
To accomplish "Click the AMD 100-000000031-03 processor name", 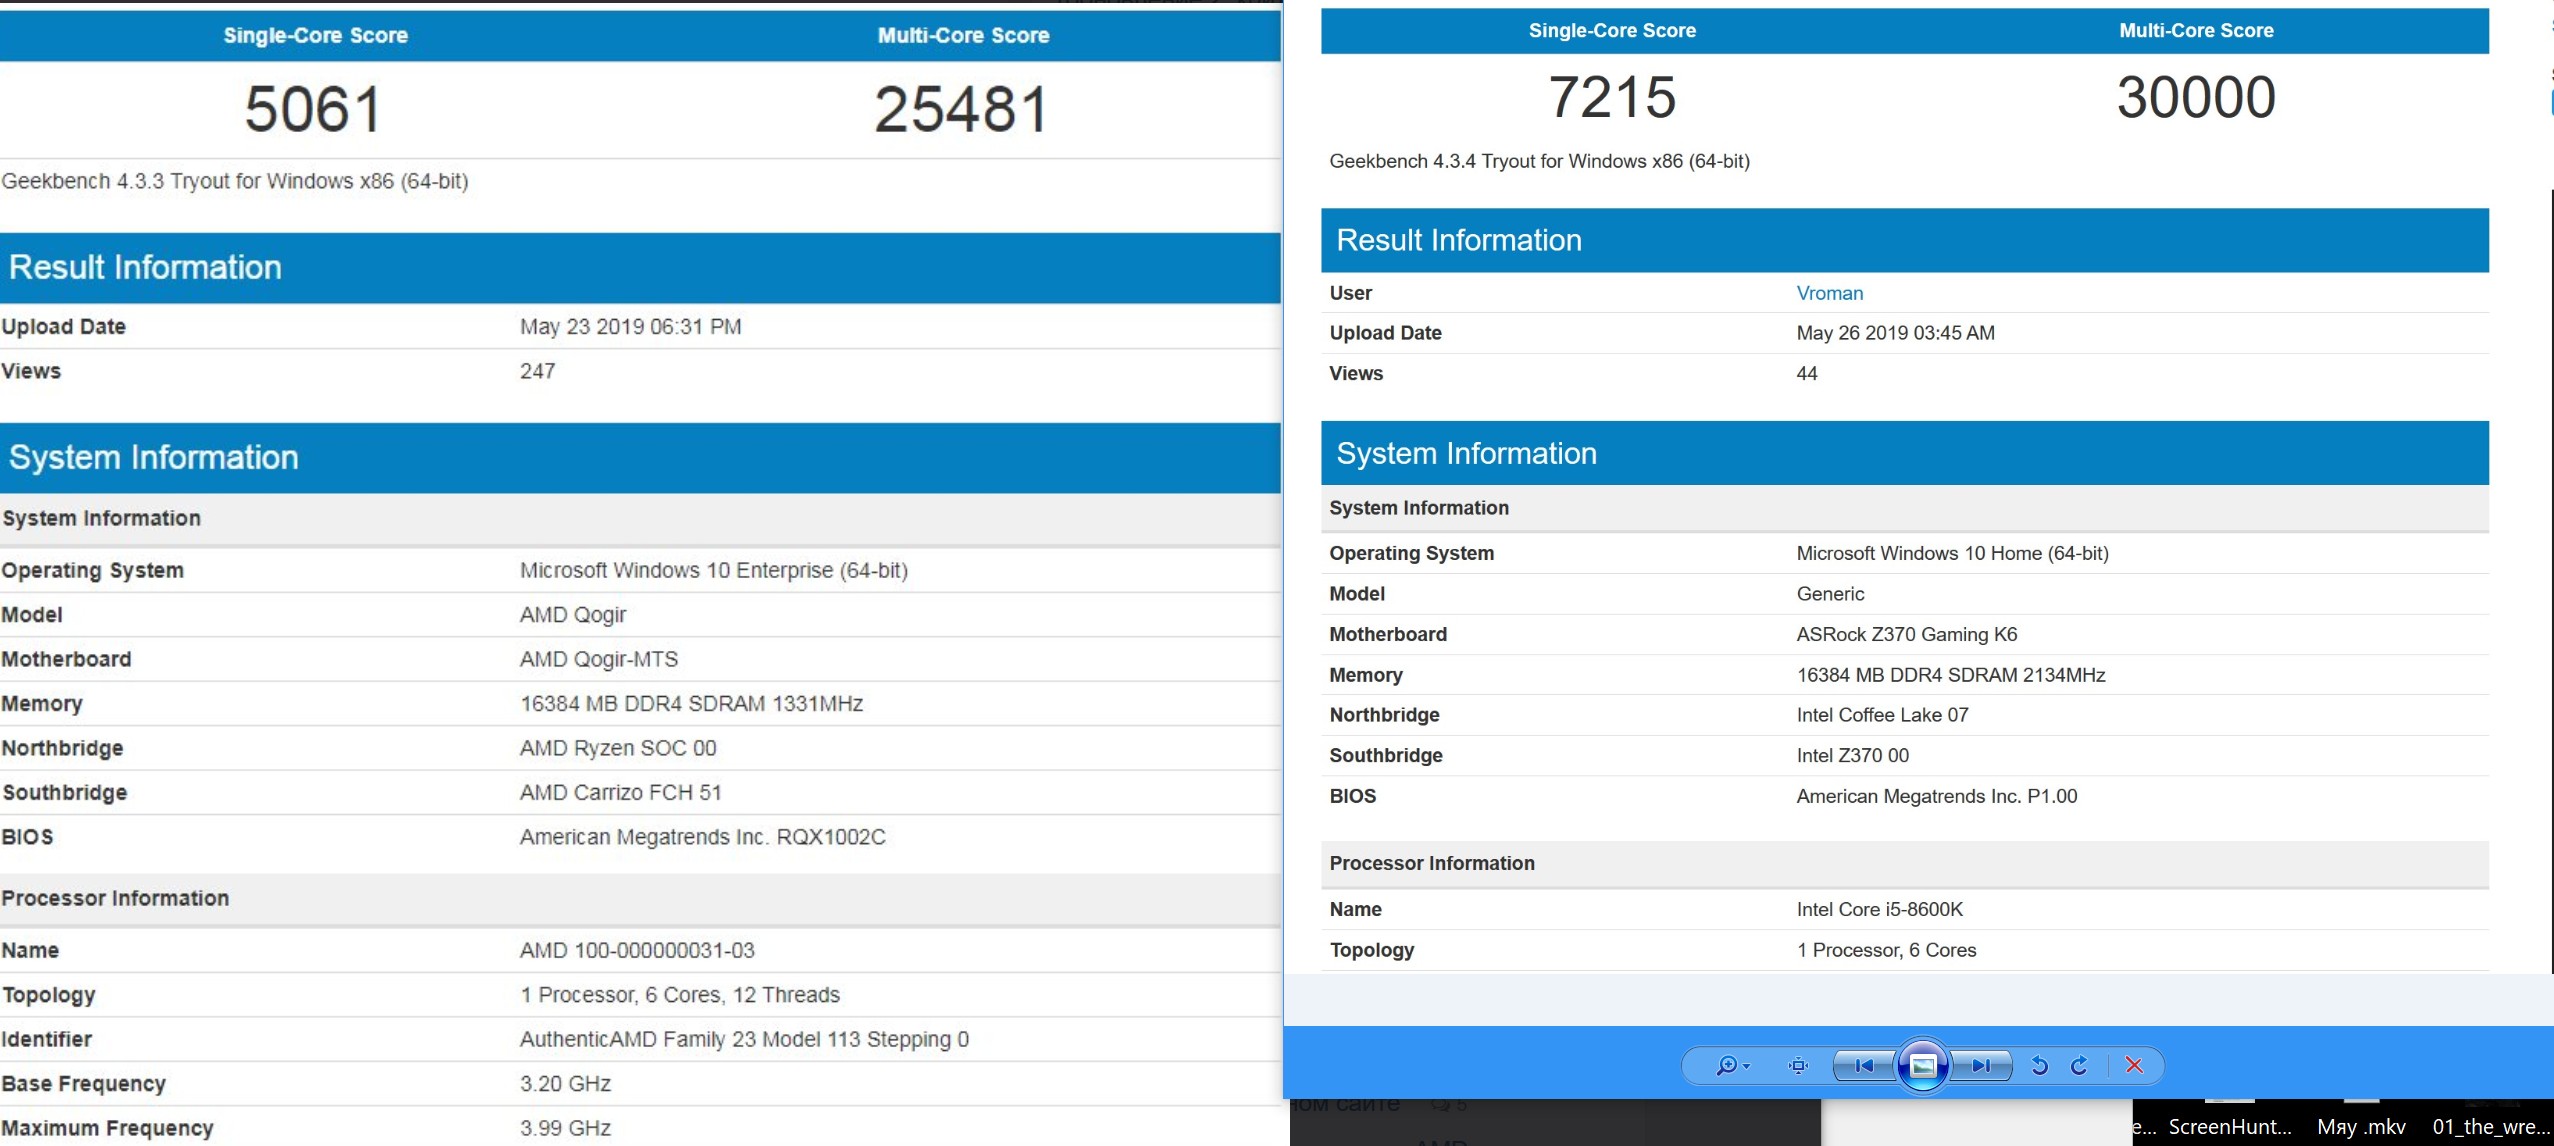I will click(x=637, y=950).
